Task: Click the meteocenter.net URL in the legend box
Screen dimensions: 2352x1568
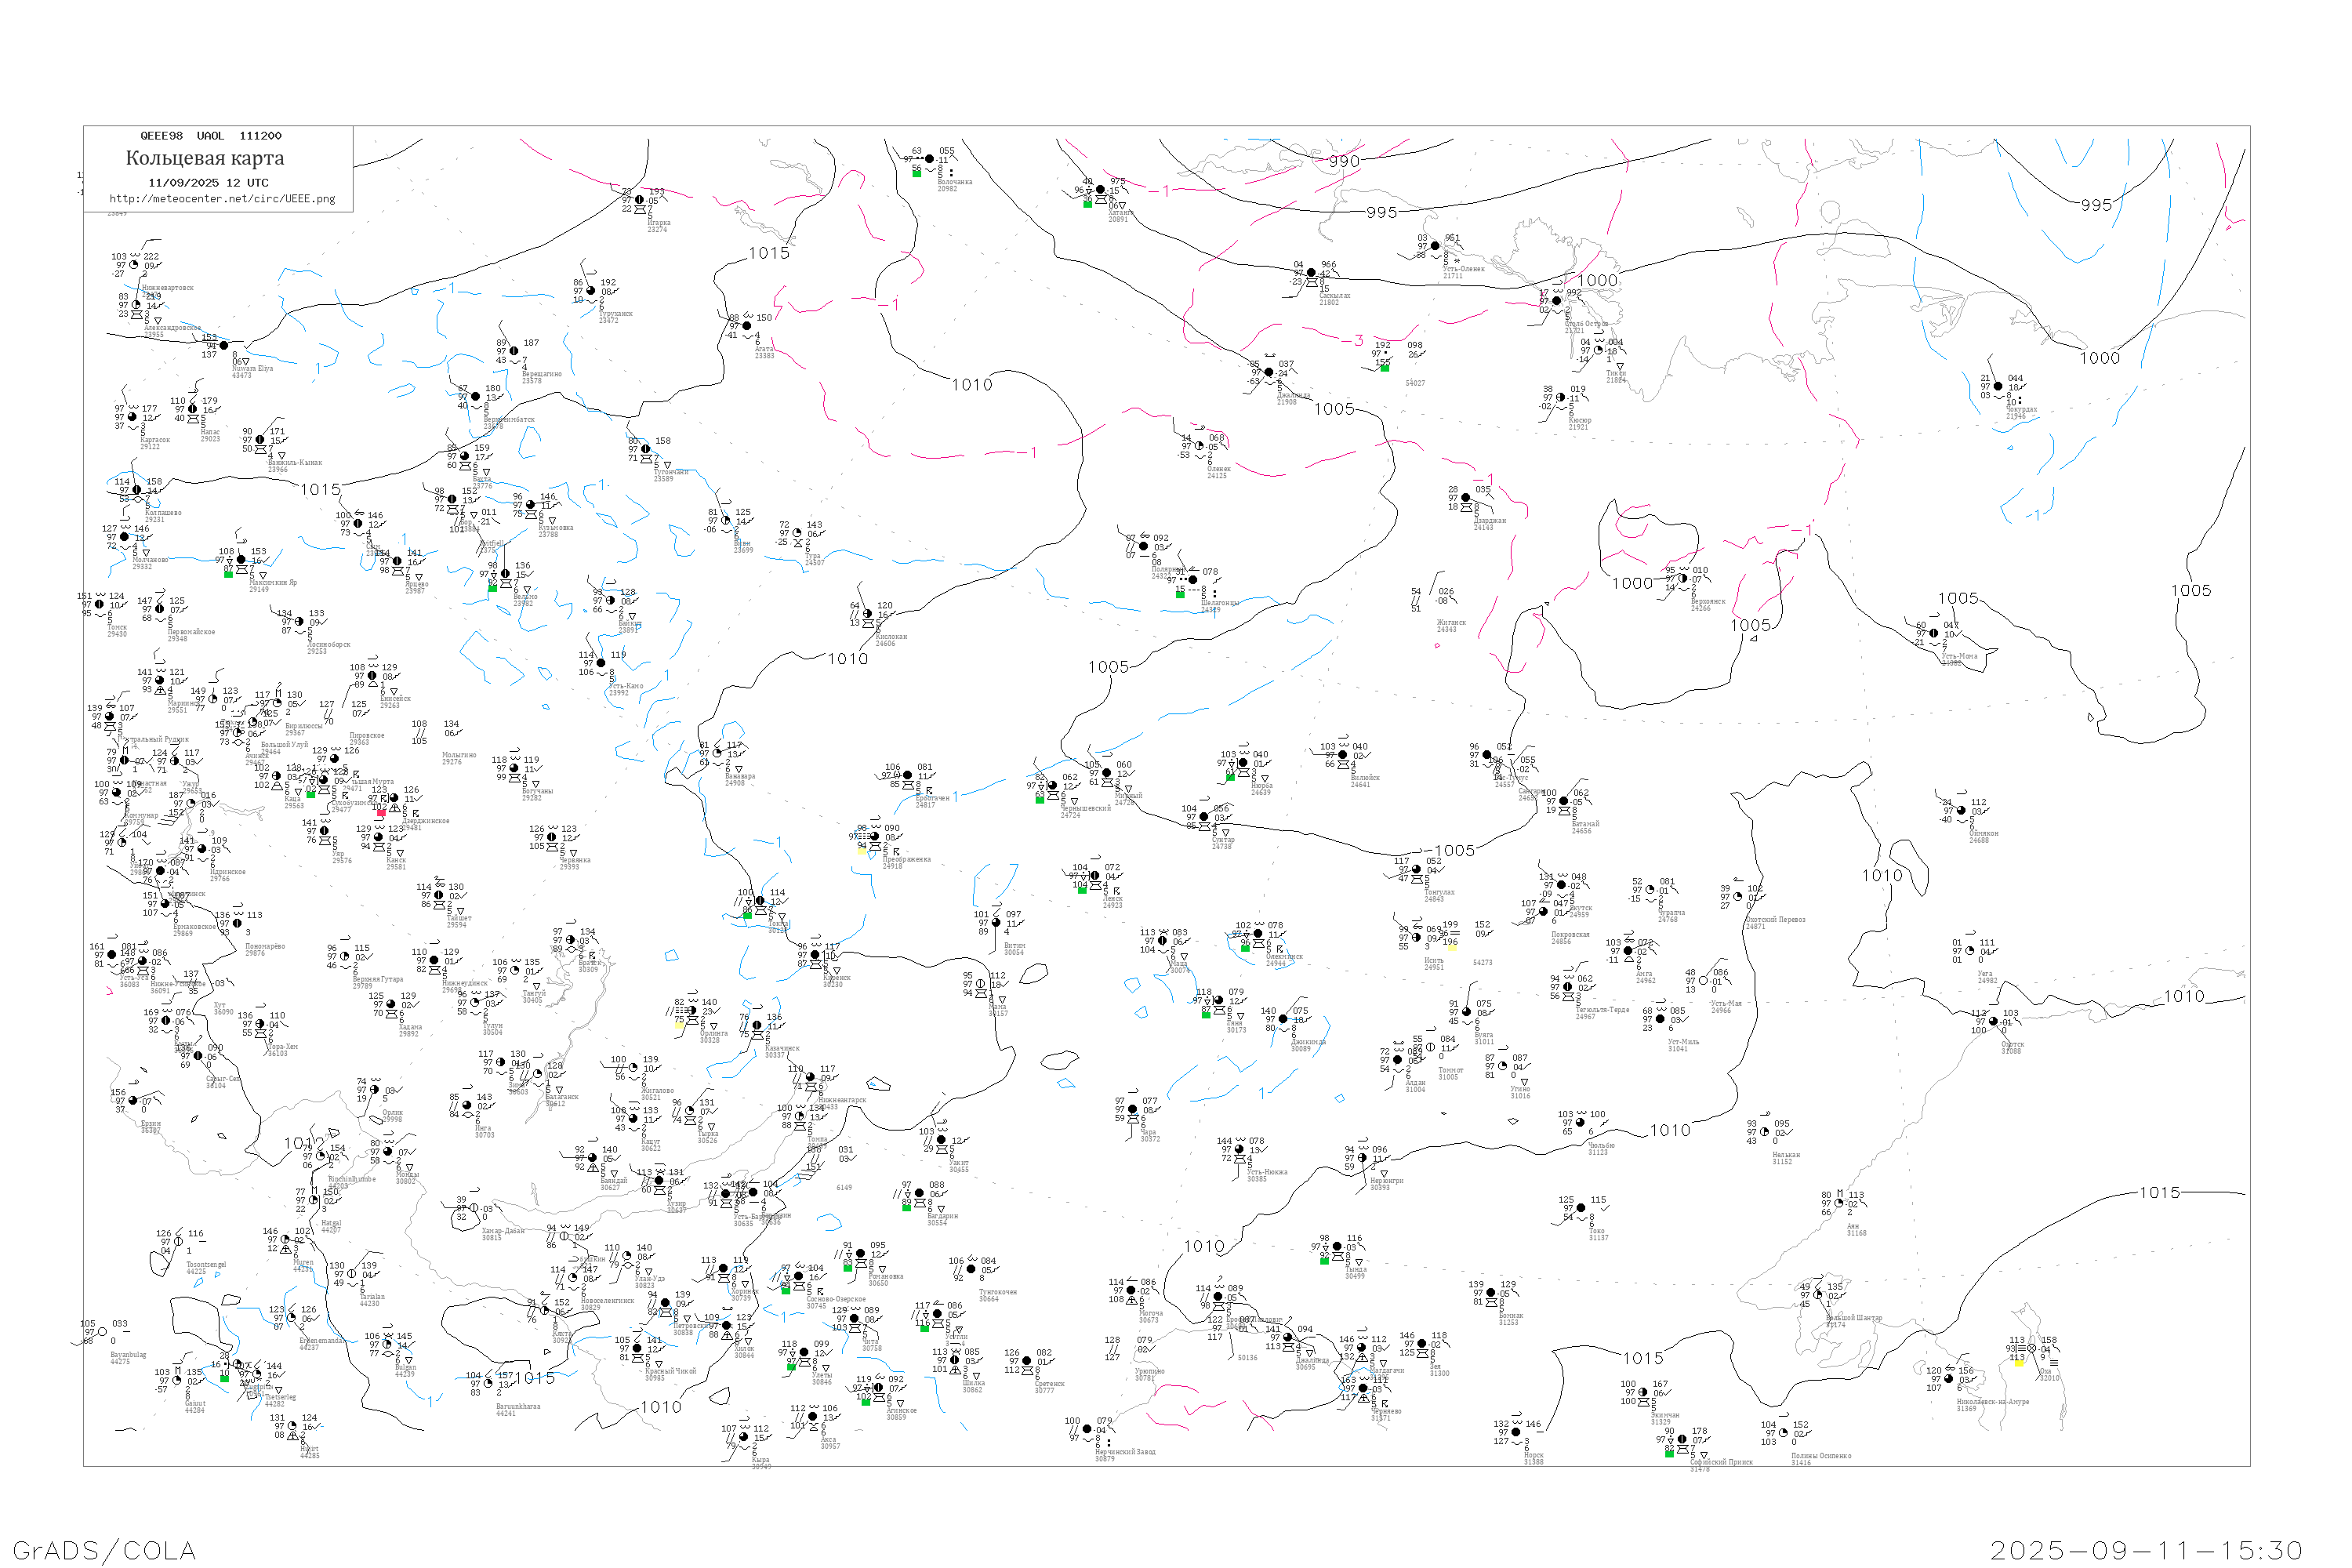Action: tap(222, 199)
